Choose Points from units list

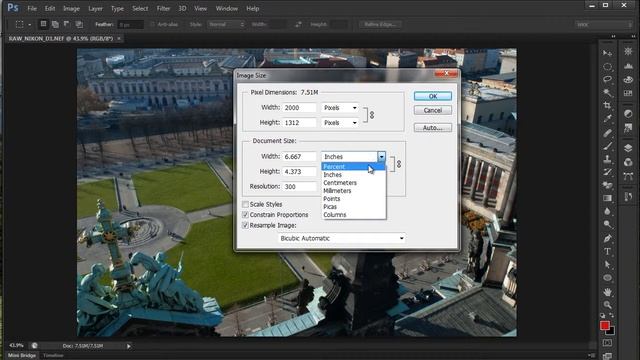click(353, 199)
